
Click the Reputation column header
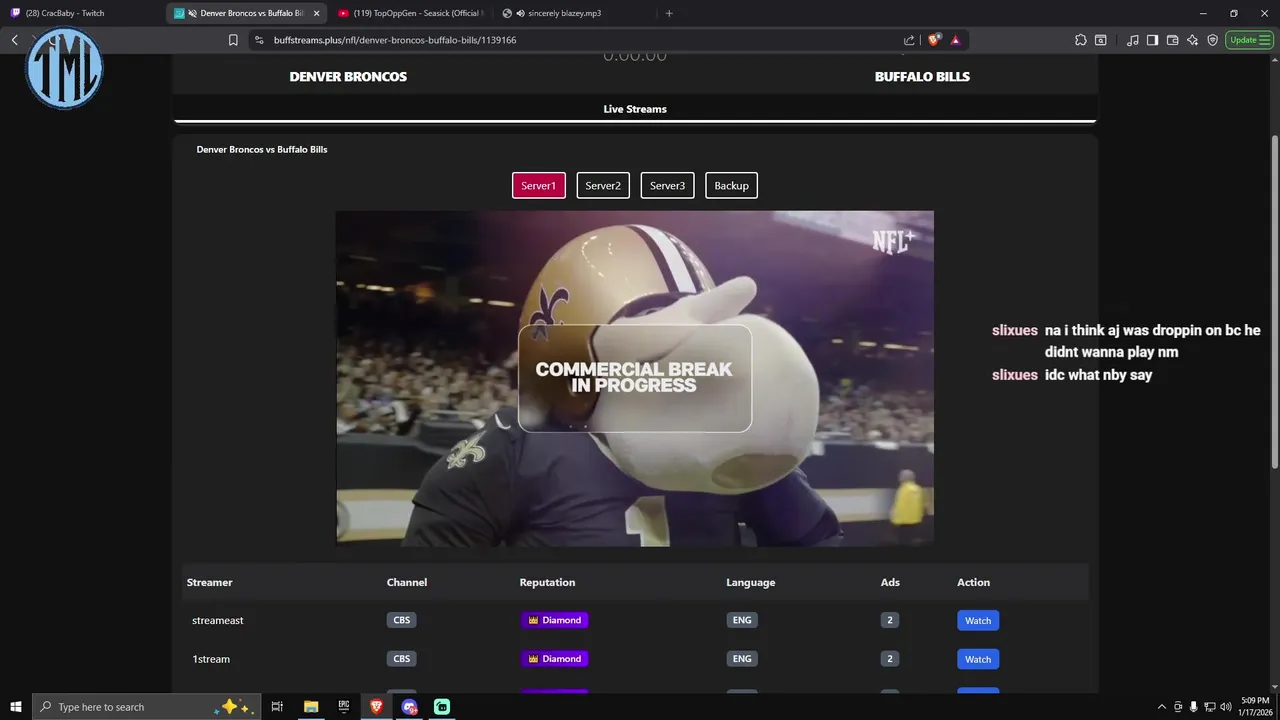click(547, 582)
